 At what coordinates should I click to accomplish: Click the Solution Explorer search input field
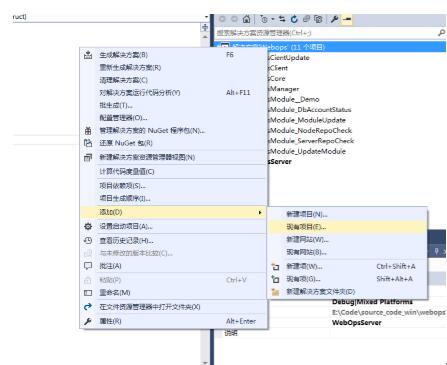pos(326,33)
